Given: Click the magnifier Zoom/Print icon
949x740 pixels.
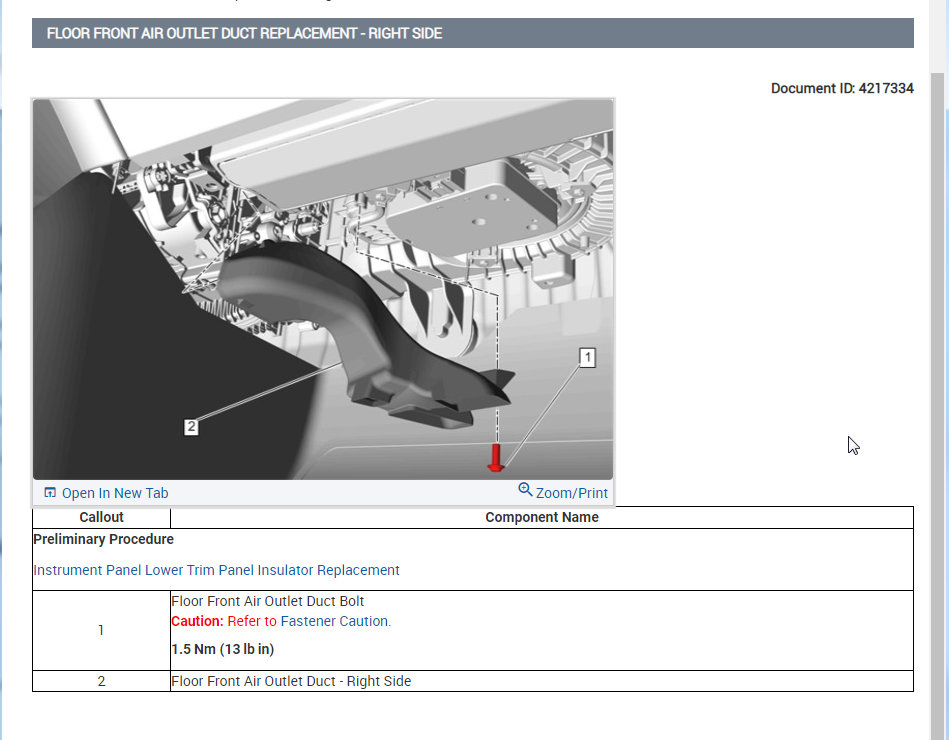Looking at the screenshot, I should click(x=525, y=490).
